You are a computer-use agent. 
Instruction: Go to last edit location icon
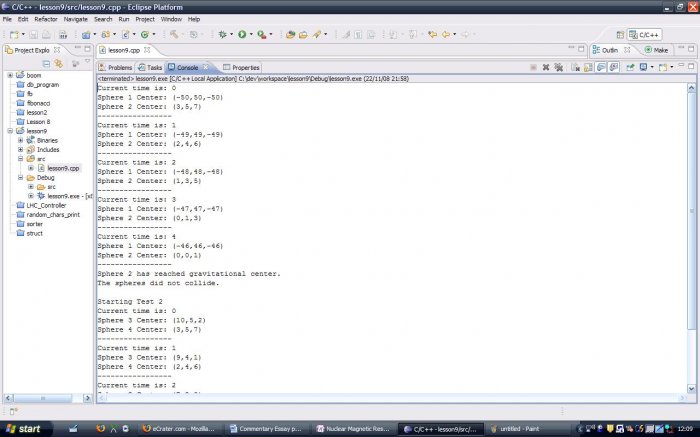tap(432, 34)
